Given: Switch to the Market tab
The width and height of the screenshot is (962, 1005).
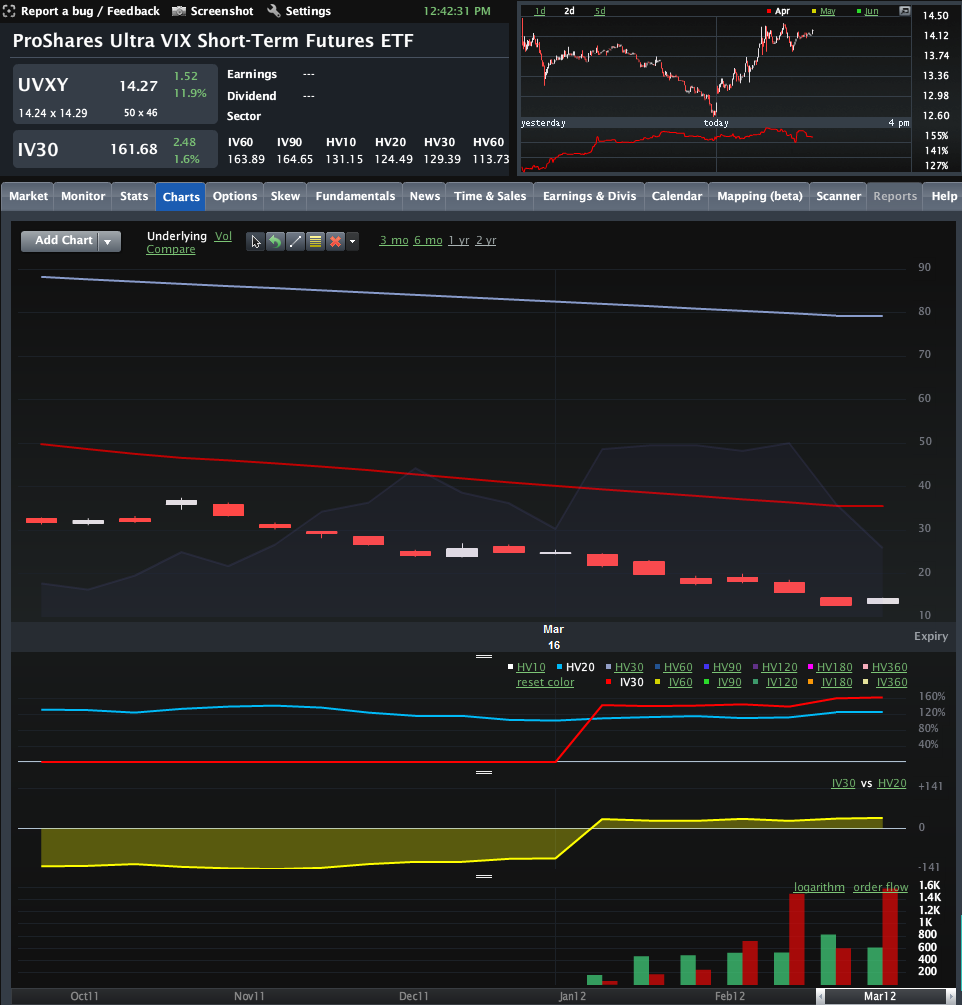Looking at the screenshot, I should coord(28,196).
